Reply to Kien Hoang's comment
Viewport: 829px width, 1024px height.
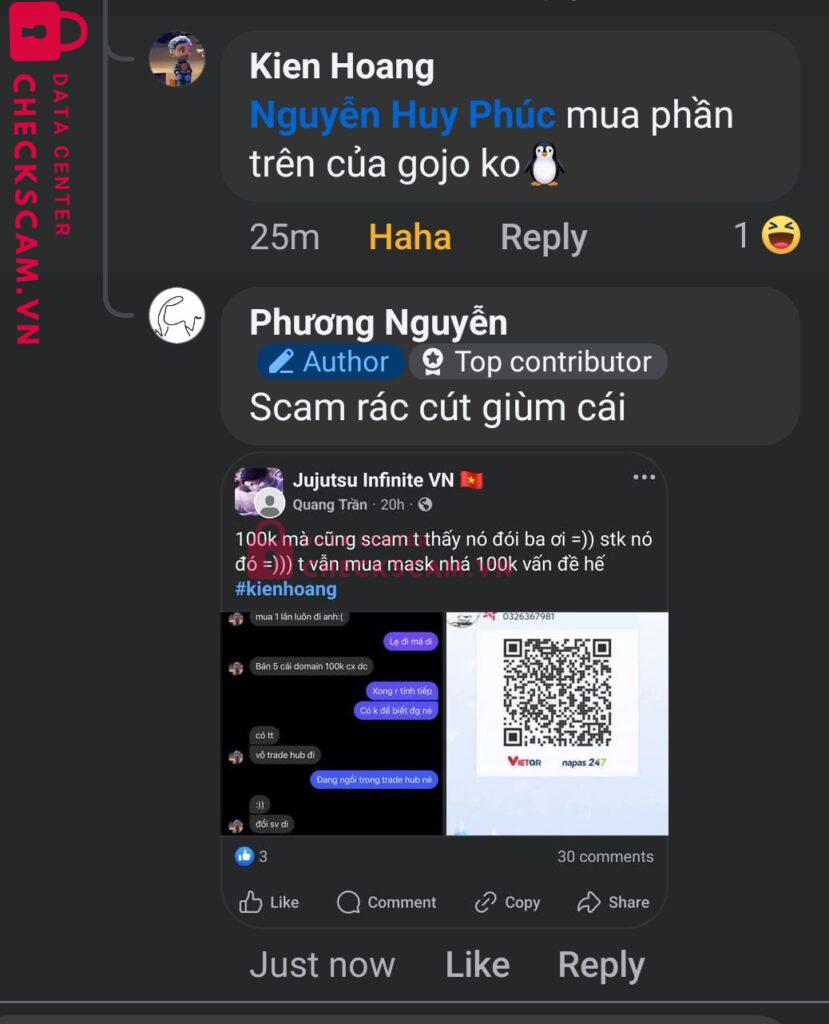544,237
